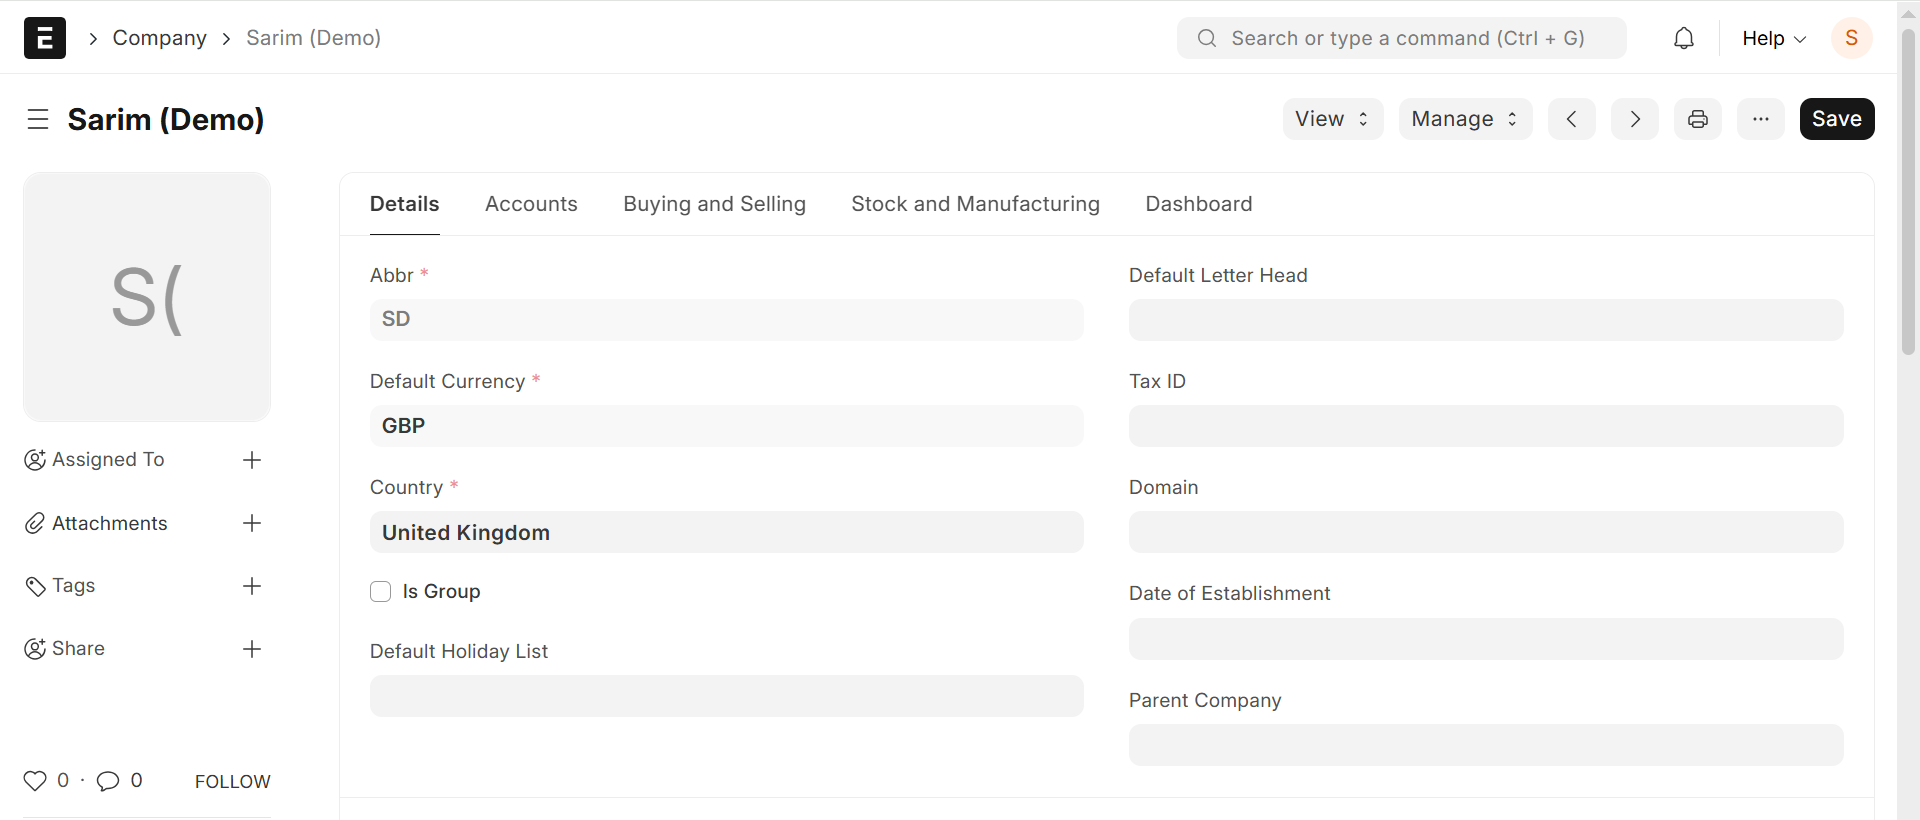Toggle the sidebar hamburger menu

click(38, 120)
